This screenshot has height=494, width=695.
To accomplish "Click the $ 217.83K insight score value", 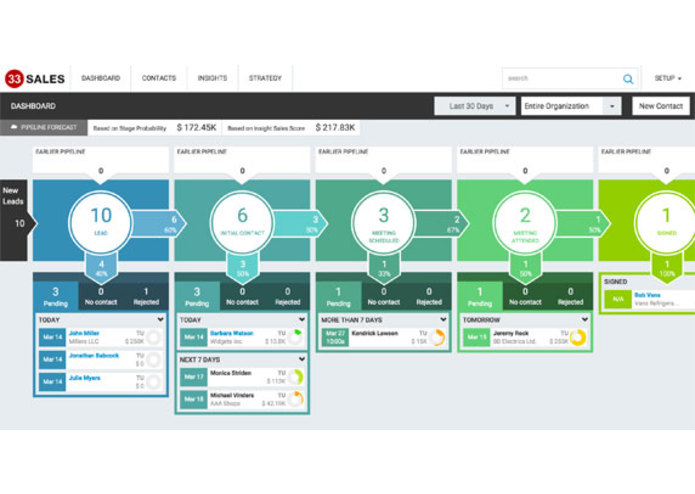I will point(335,128).
